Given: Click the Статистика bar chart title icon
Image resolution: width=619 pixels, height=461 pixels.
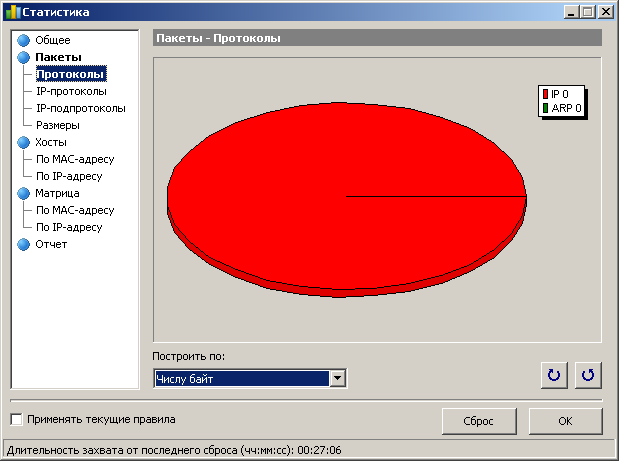Looking at the screenshot, I should pyautogui.click(x=13, y=12).
